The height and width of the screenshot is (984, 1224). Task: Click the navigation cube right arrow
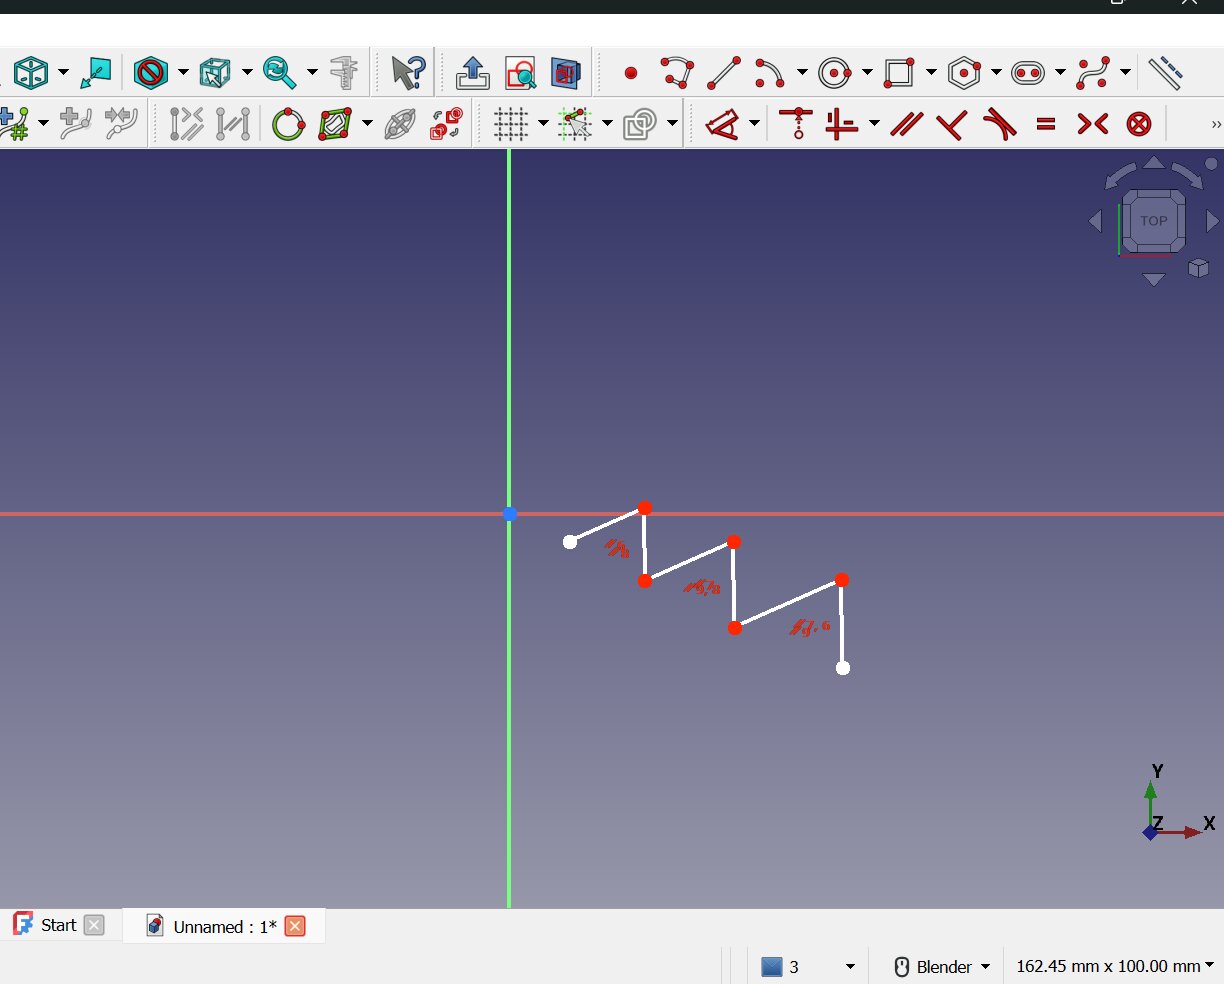[x=1212, y=221]
